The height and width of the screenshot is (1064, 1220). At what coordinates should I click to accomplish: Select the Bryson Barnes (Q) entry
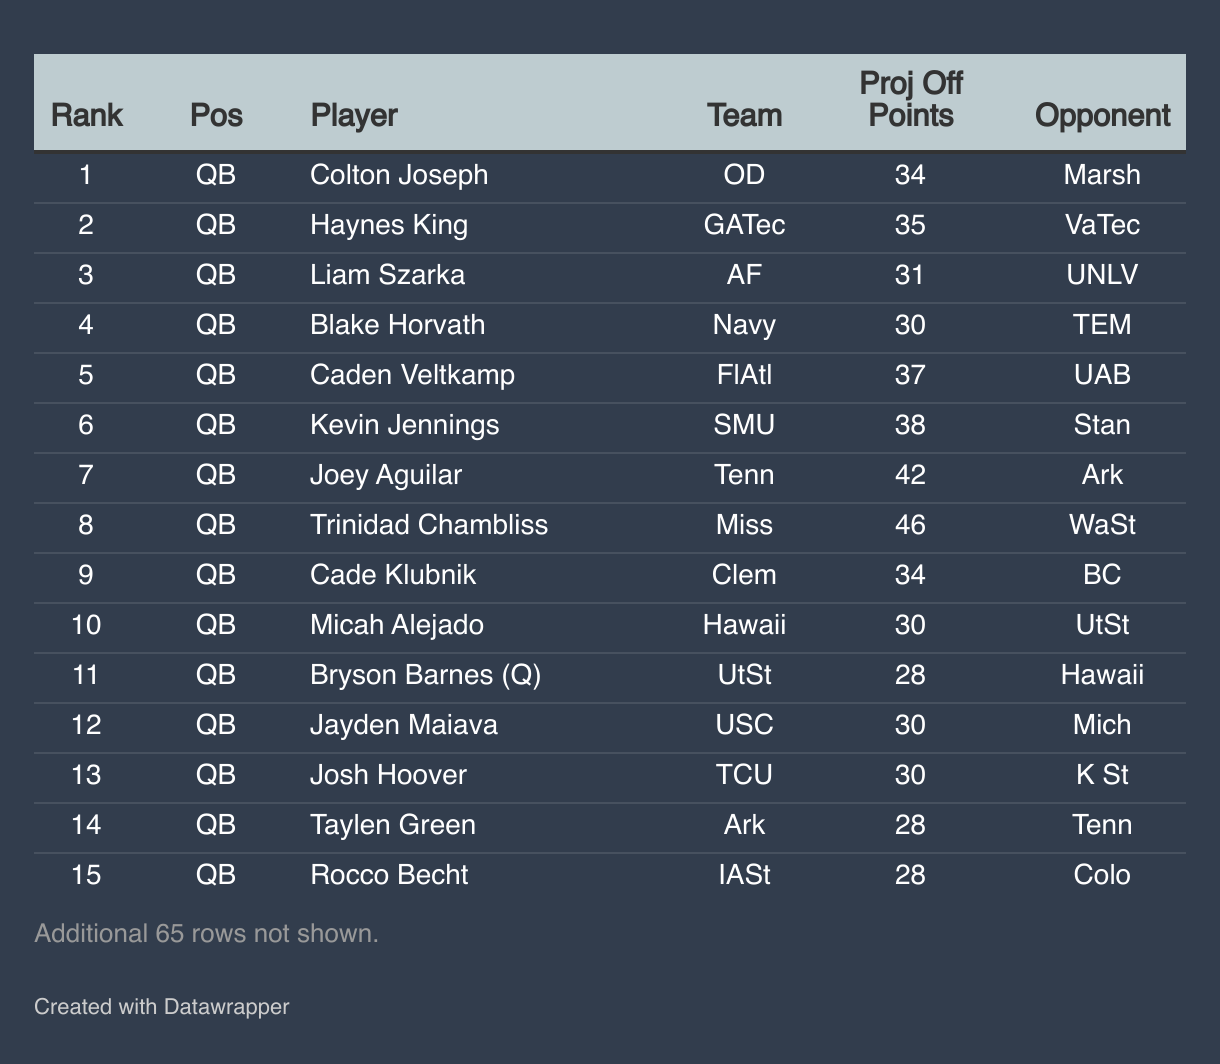426,675
